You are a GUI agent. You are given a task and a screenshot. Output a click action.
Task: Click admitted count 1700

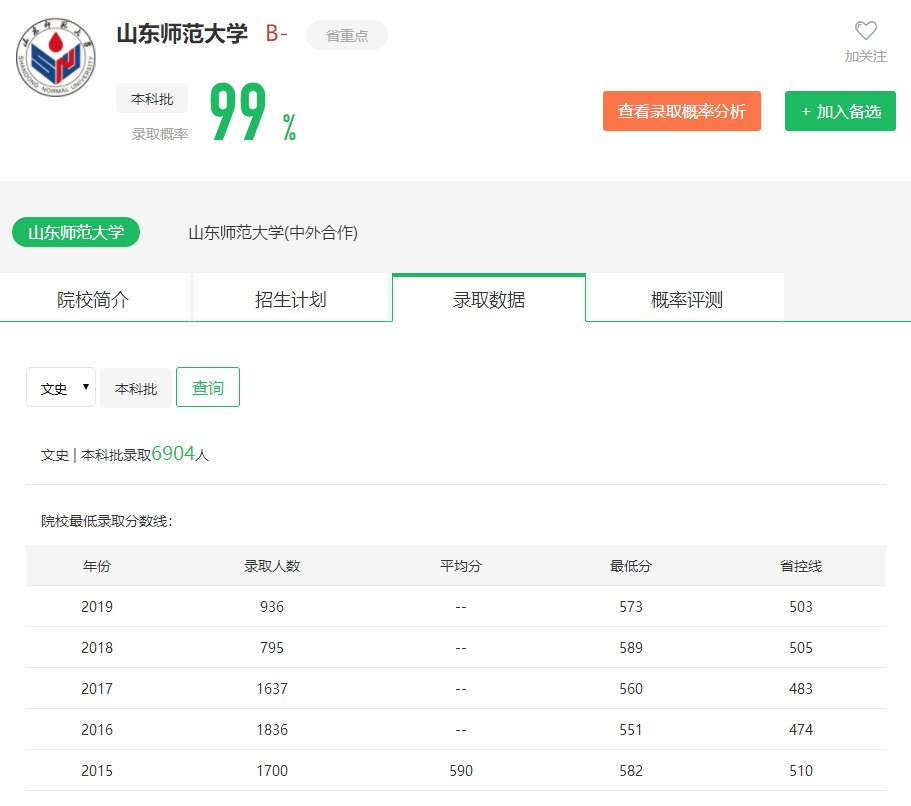pos(272,771)
